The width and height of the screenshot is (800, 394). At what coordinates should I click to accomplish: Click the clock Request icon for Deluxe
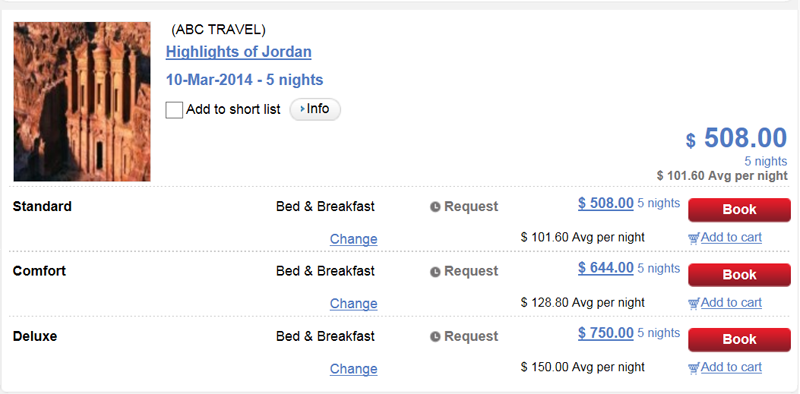435,337
